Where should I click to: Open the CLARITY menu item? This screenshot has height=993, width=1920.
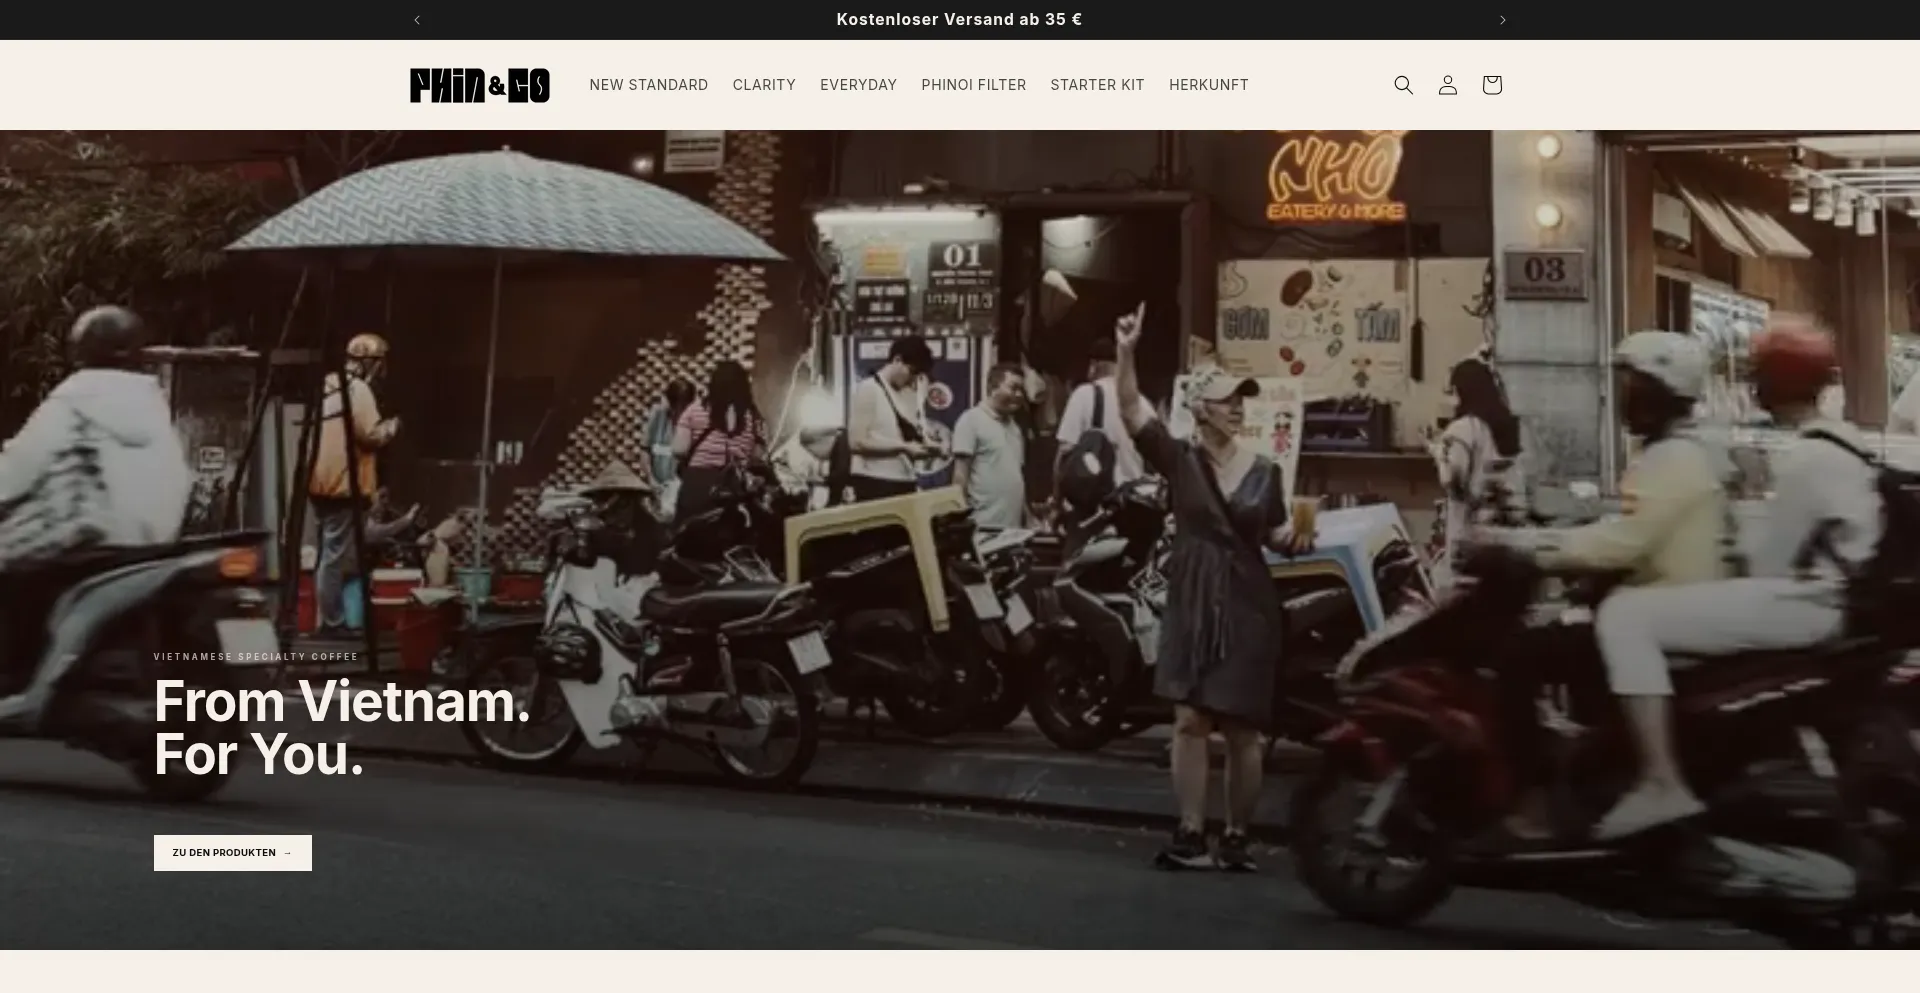pos(764,85)
